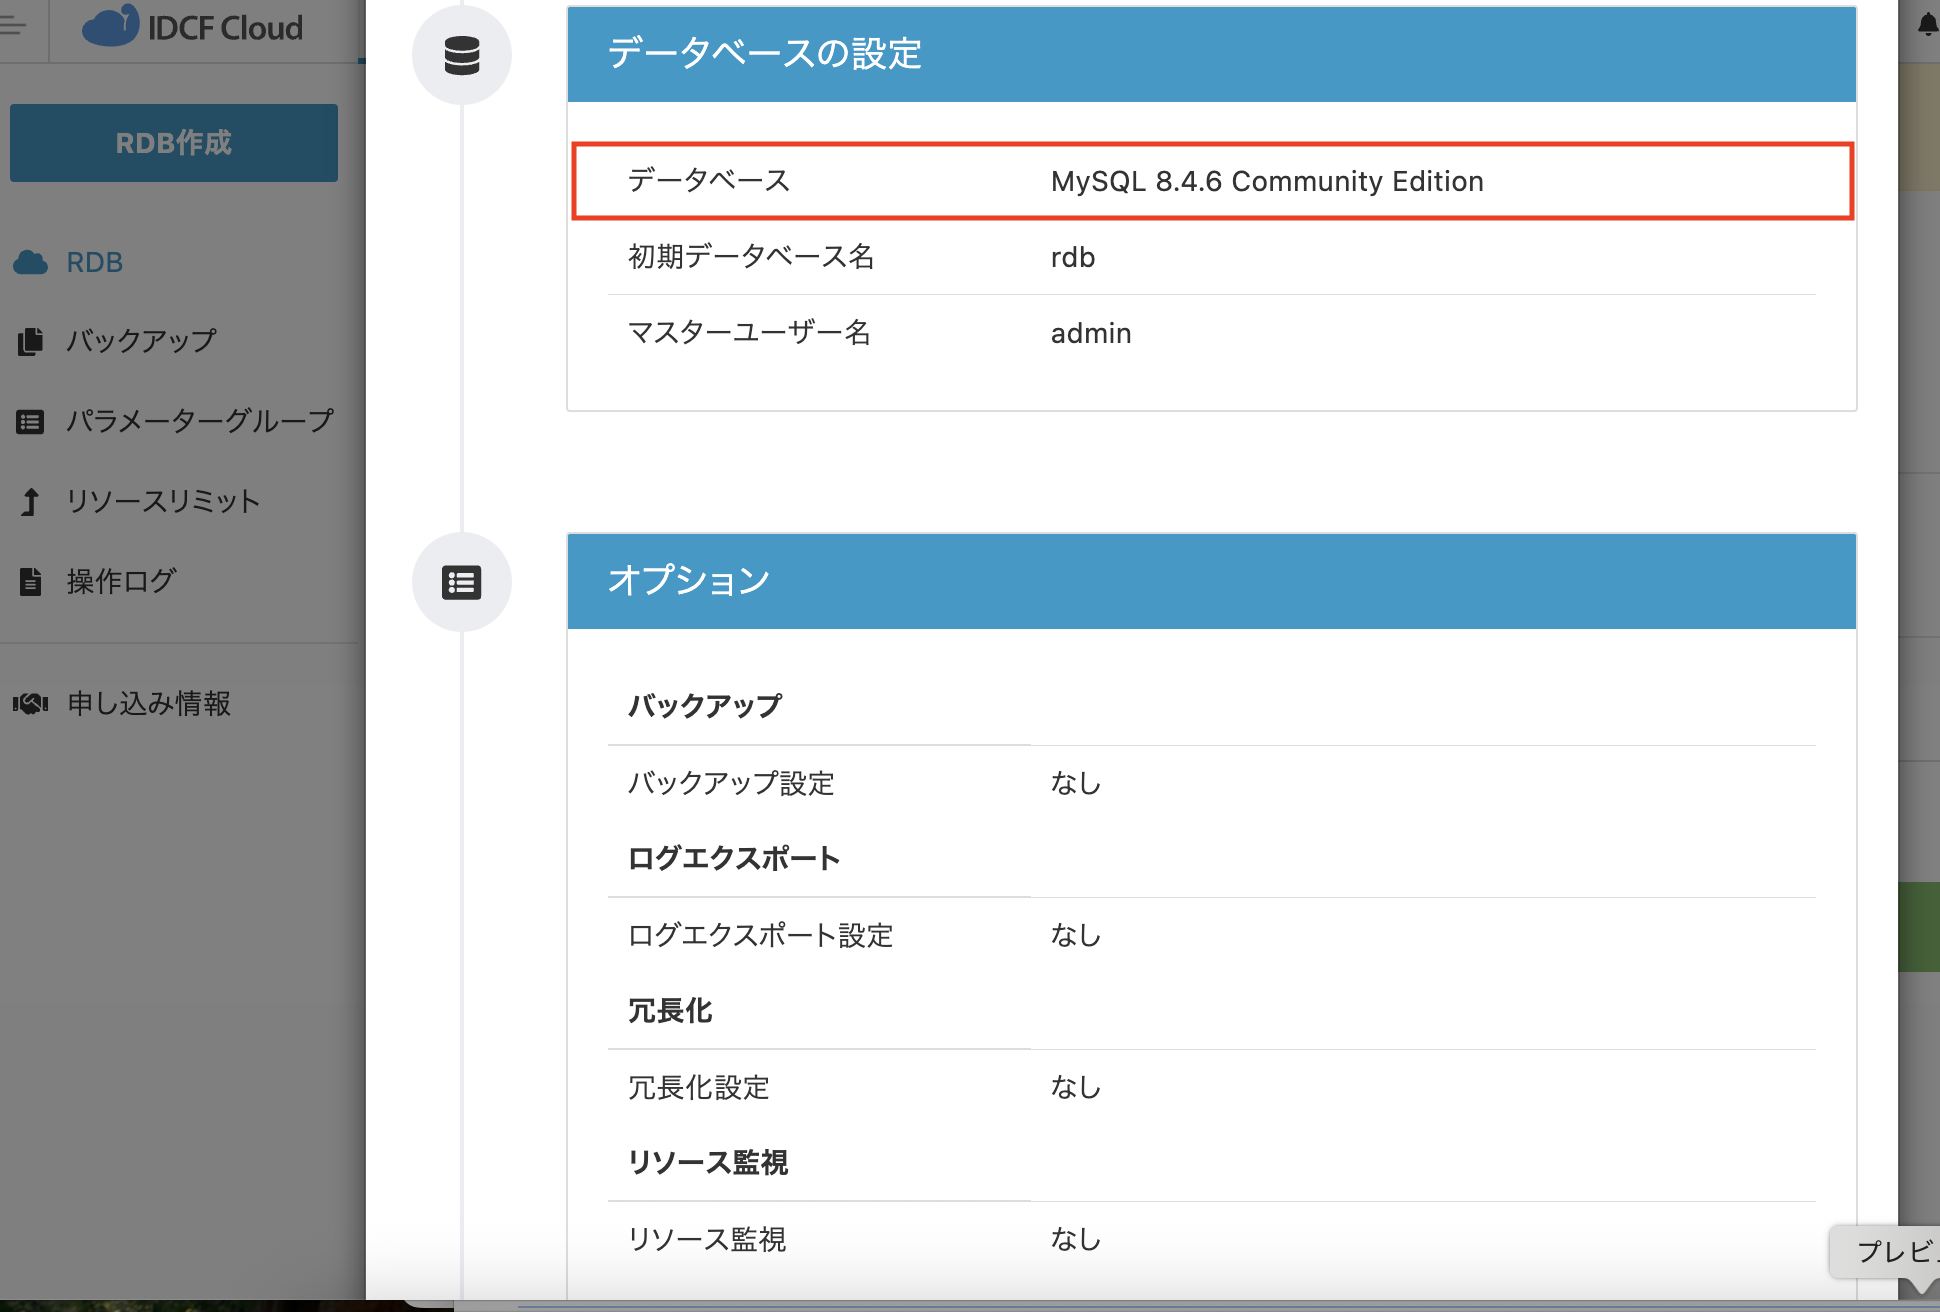The image size is (1940, 1312).
Task: Click the backup copy sidebar icon
Action: [31, 342]
